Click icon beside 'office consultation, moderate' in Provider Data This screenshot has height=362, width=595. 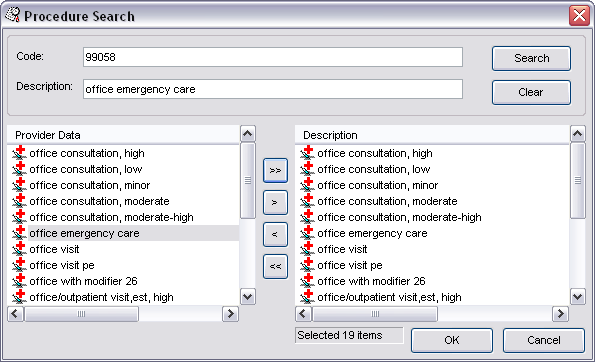click(x=19, y=200)
